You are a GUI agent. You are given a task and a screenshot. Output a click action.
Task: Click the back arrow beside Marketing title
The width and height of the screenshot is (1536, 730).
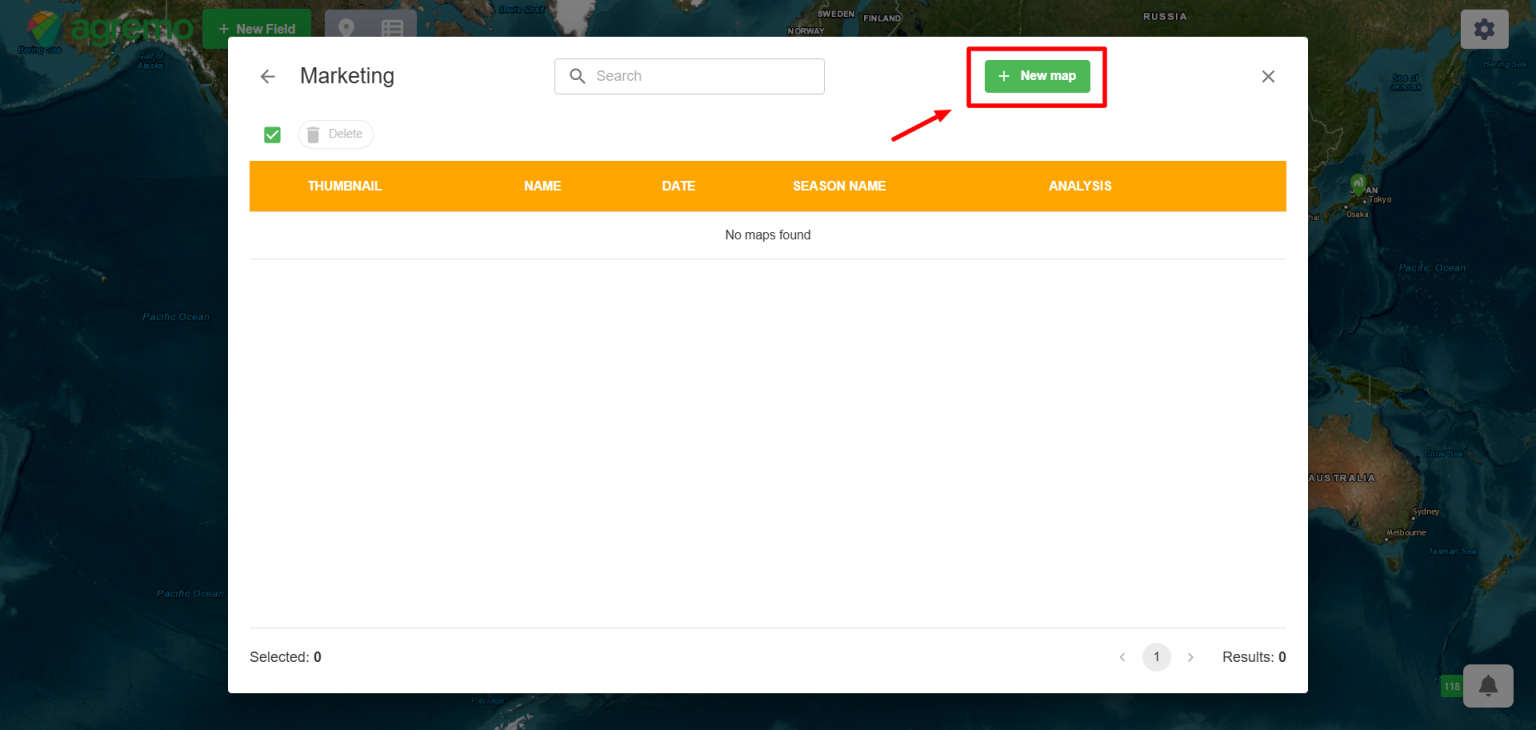tap(267, 76)
